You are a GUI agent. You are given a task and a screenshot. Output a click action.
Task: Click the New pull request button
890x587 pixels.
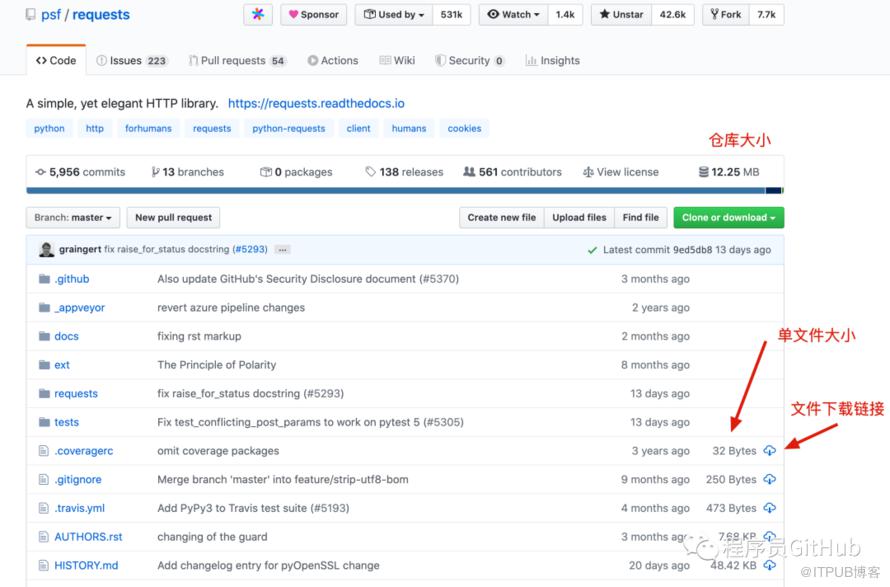click(173, 217)
